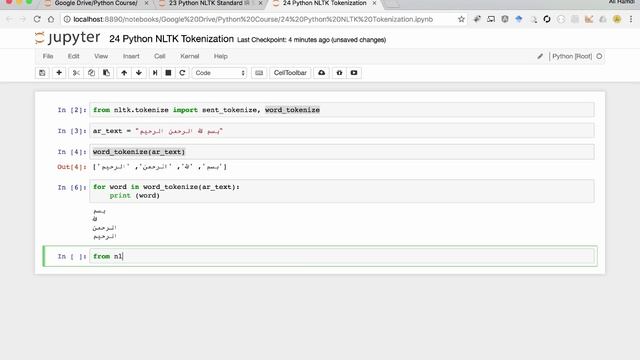
Task: Click the Out[4]: prompt label
Action: 72,167
